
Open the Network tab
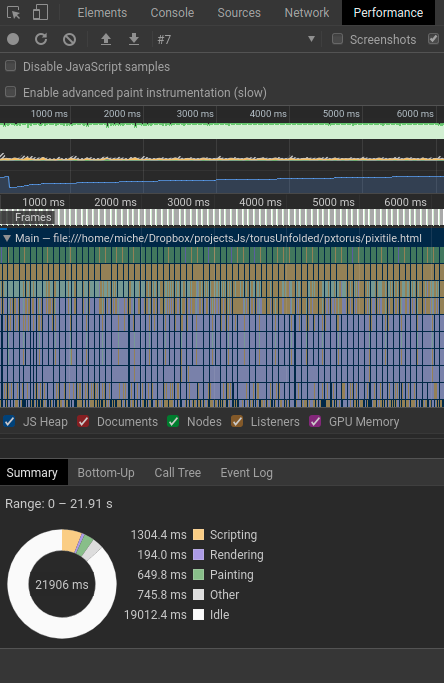[307, 13]
